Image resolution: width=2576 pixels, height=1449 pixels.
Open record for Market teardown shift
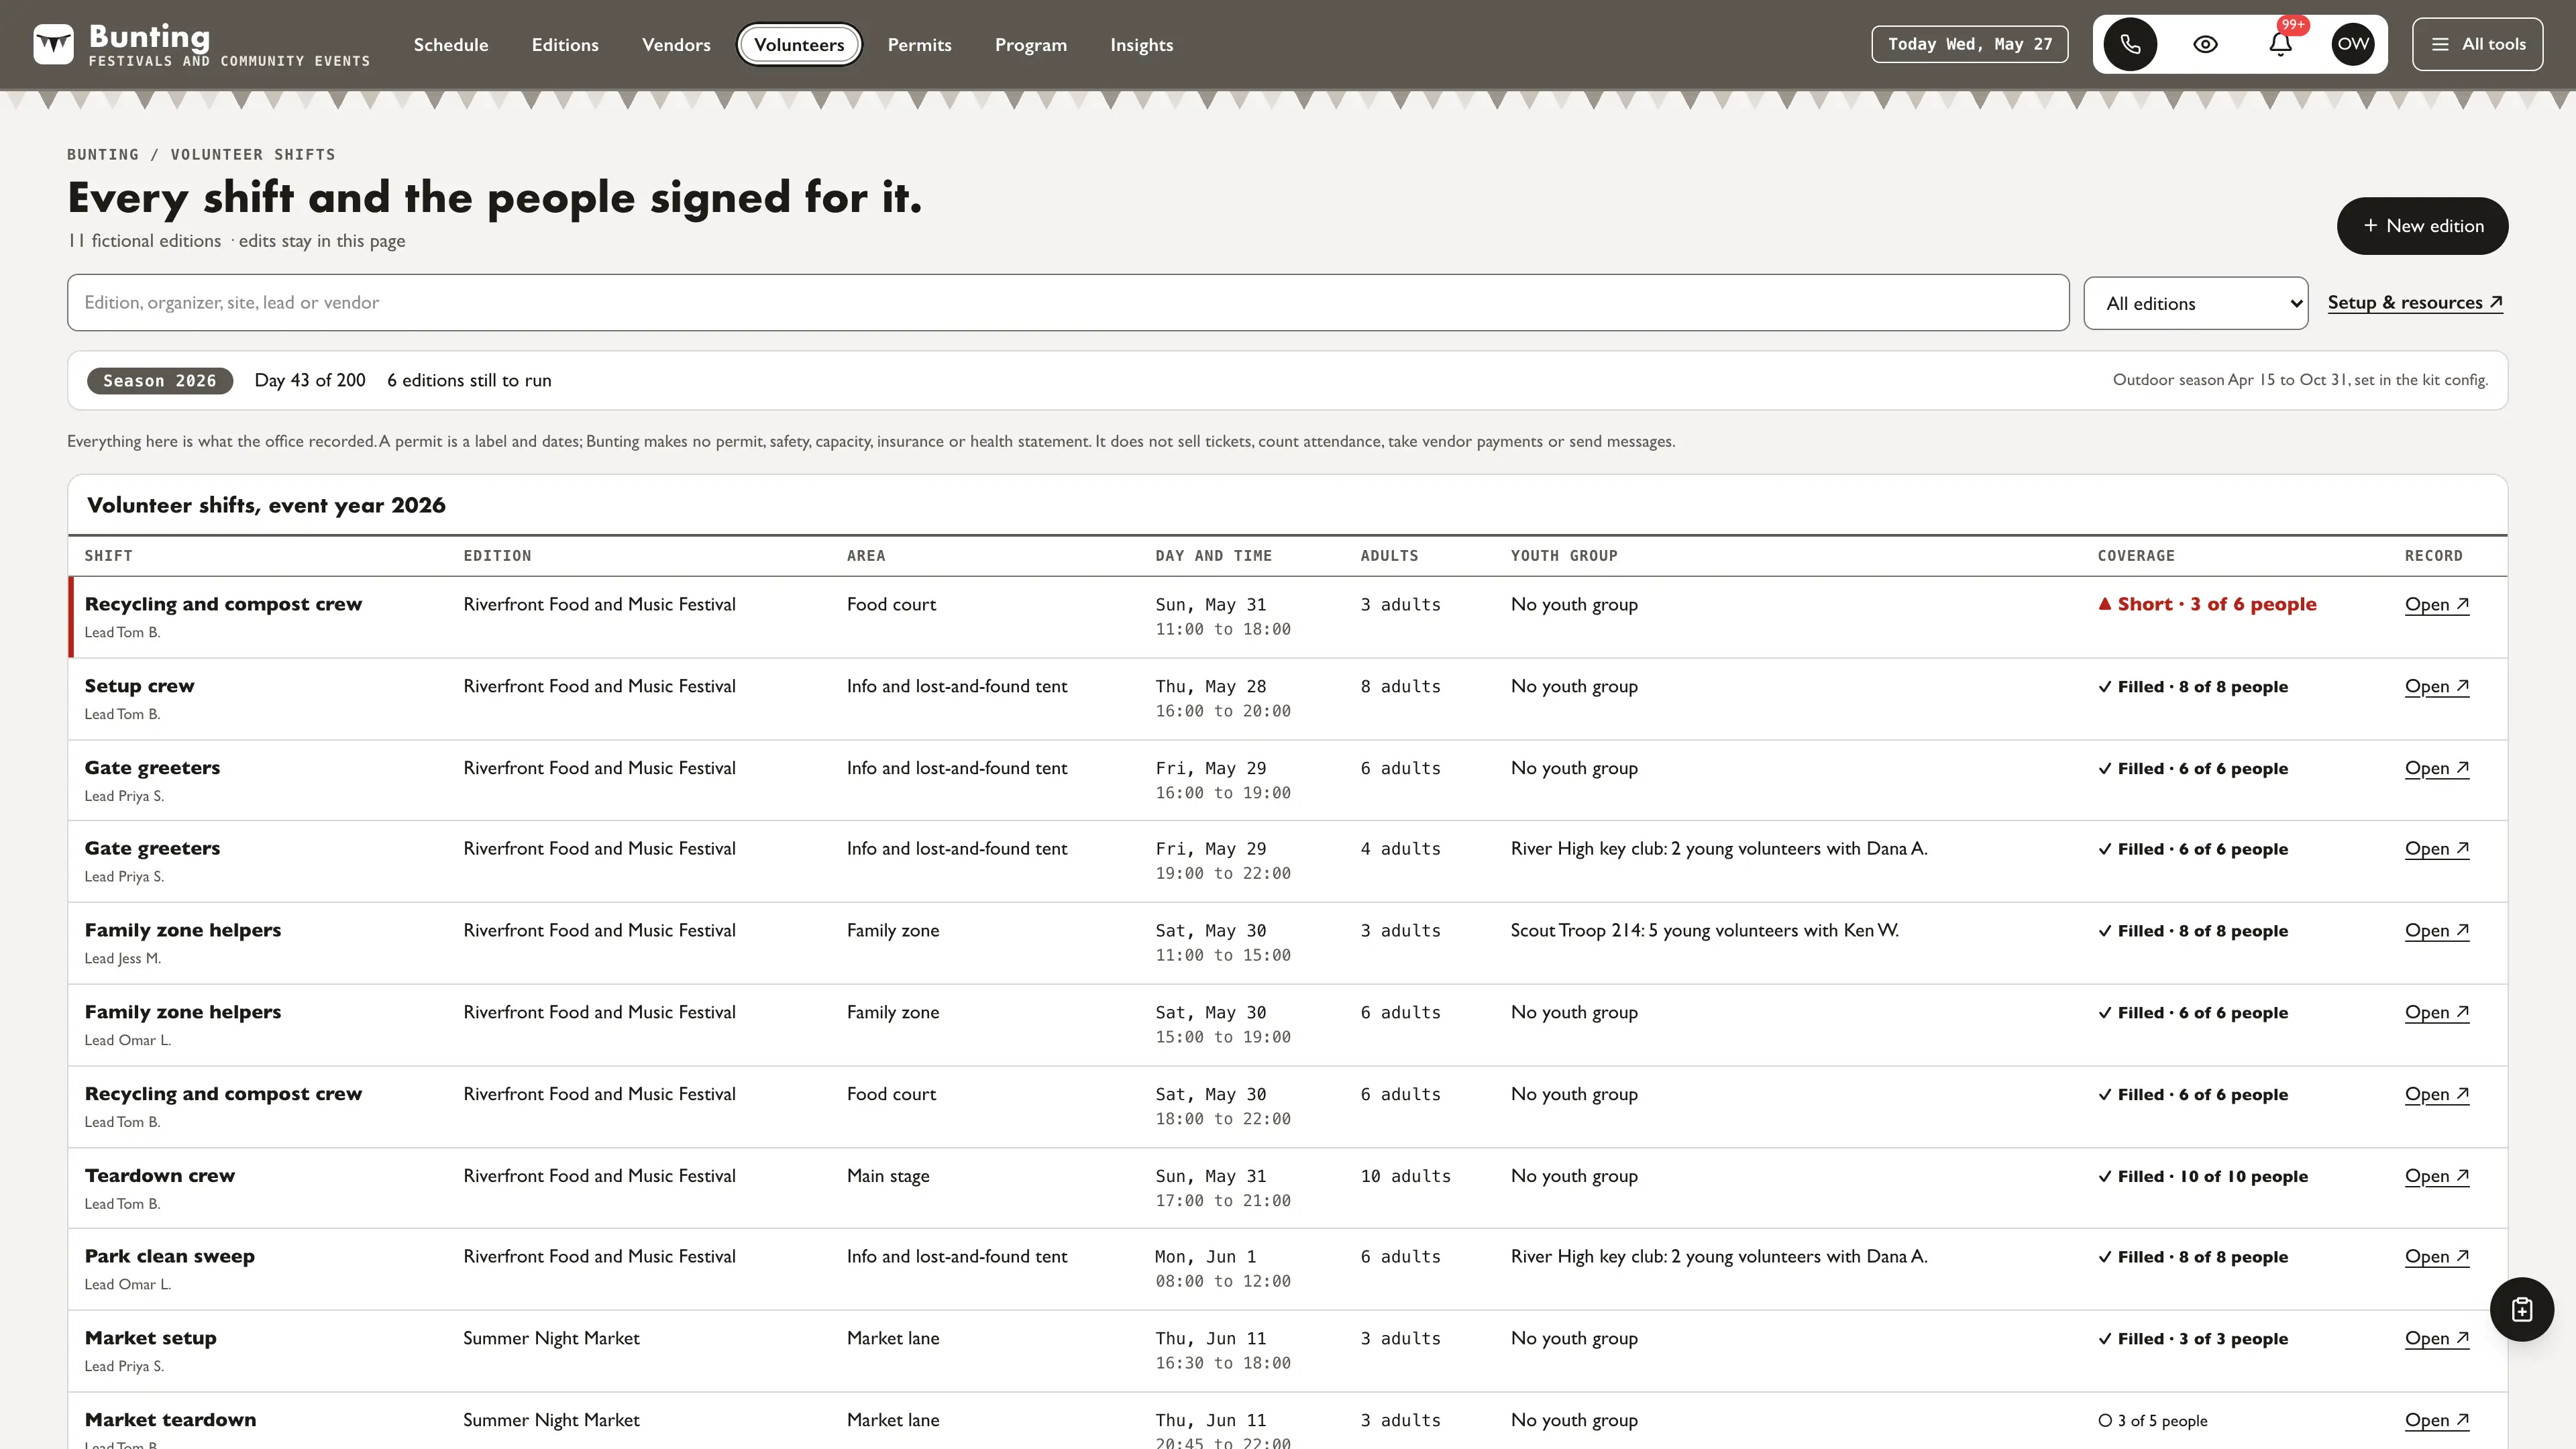click(x=2436, y=1420)
